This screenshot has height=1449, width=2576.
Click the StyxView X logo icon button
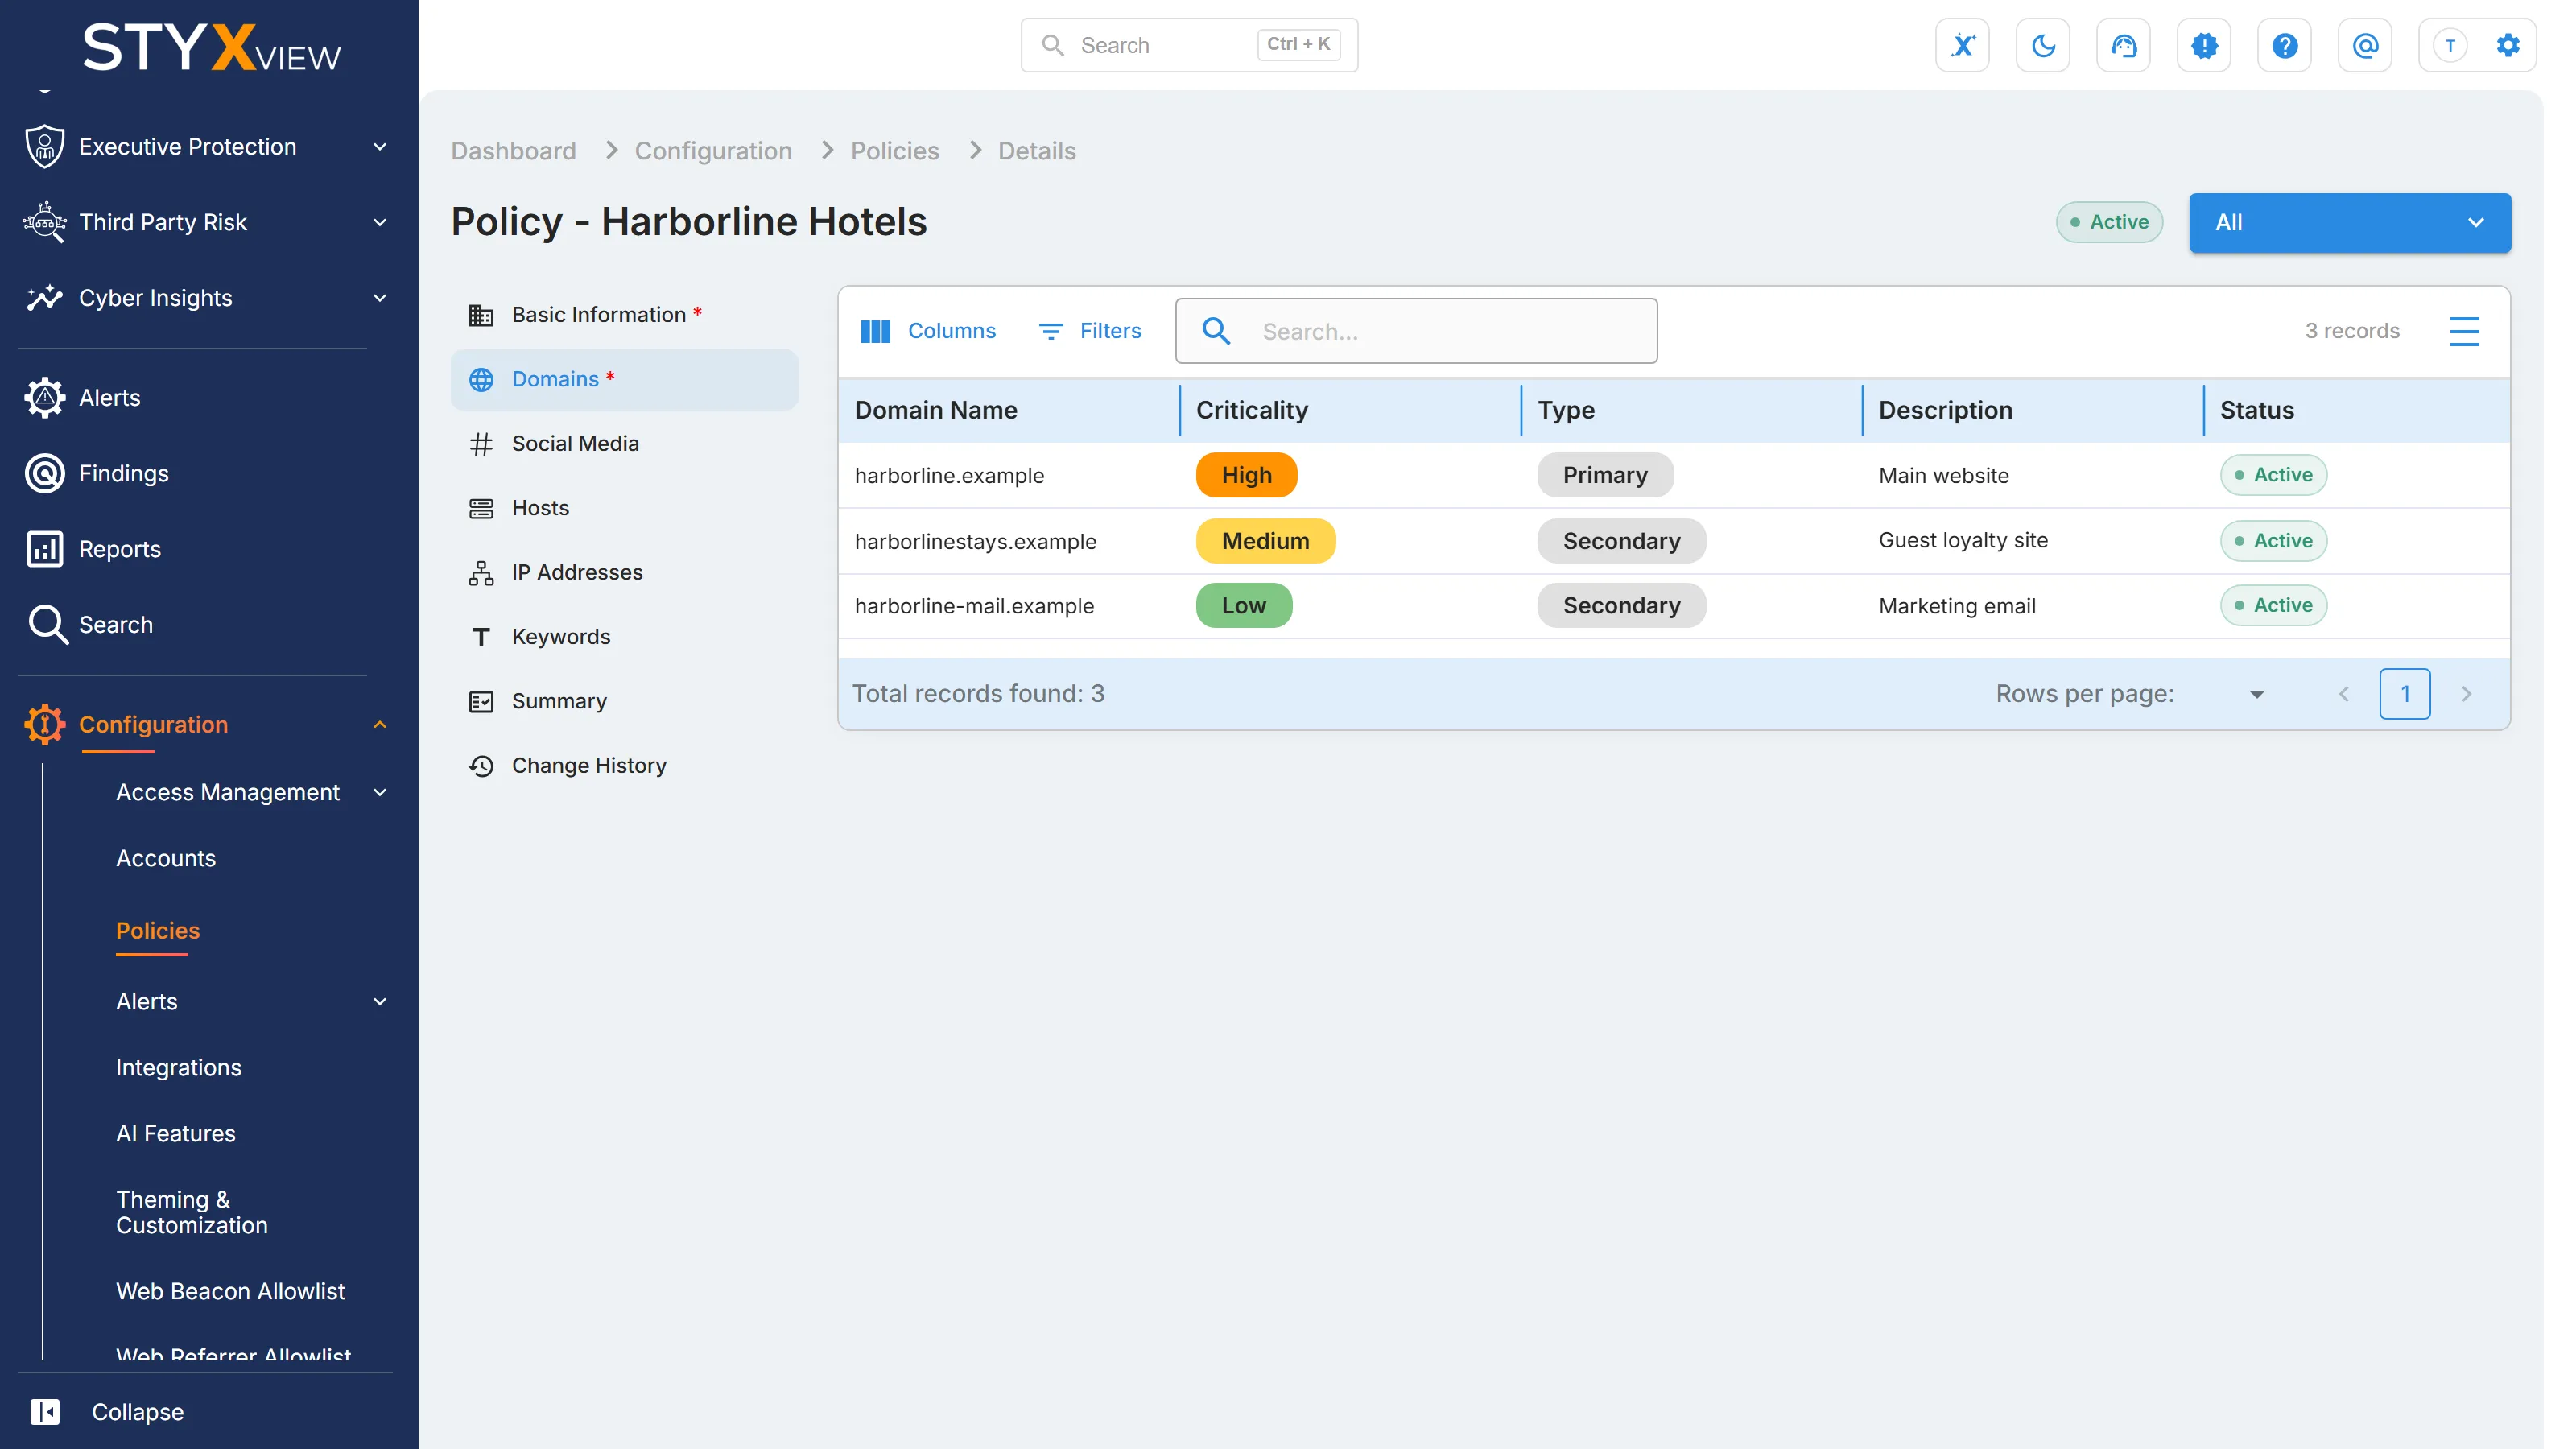tap(1962, 45)
